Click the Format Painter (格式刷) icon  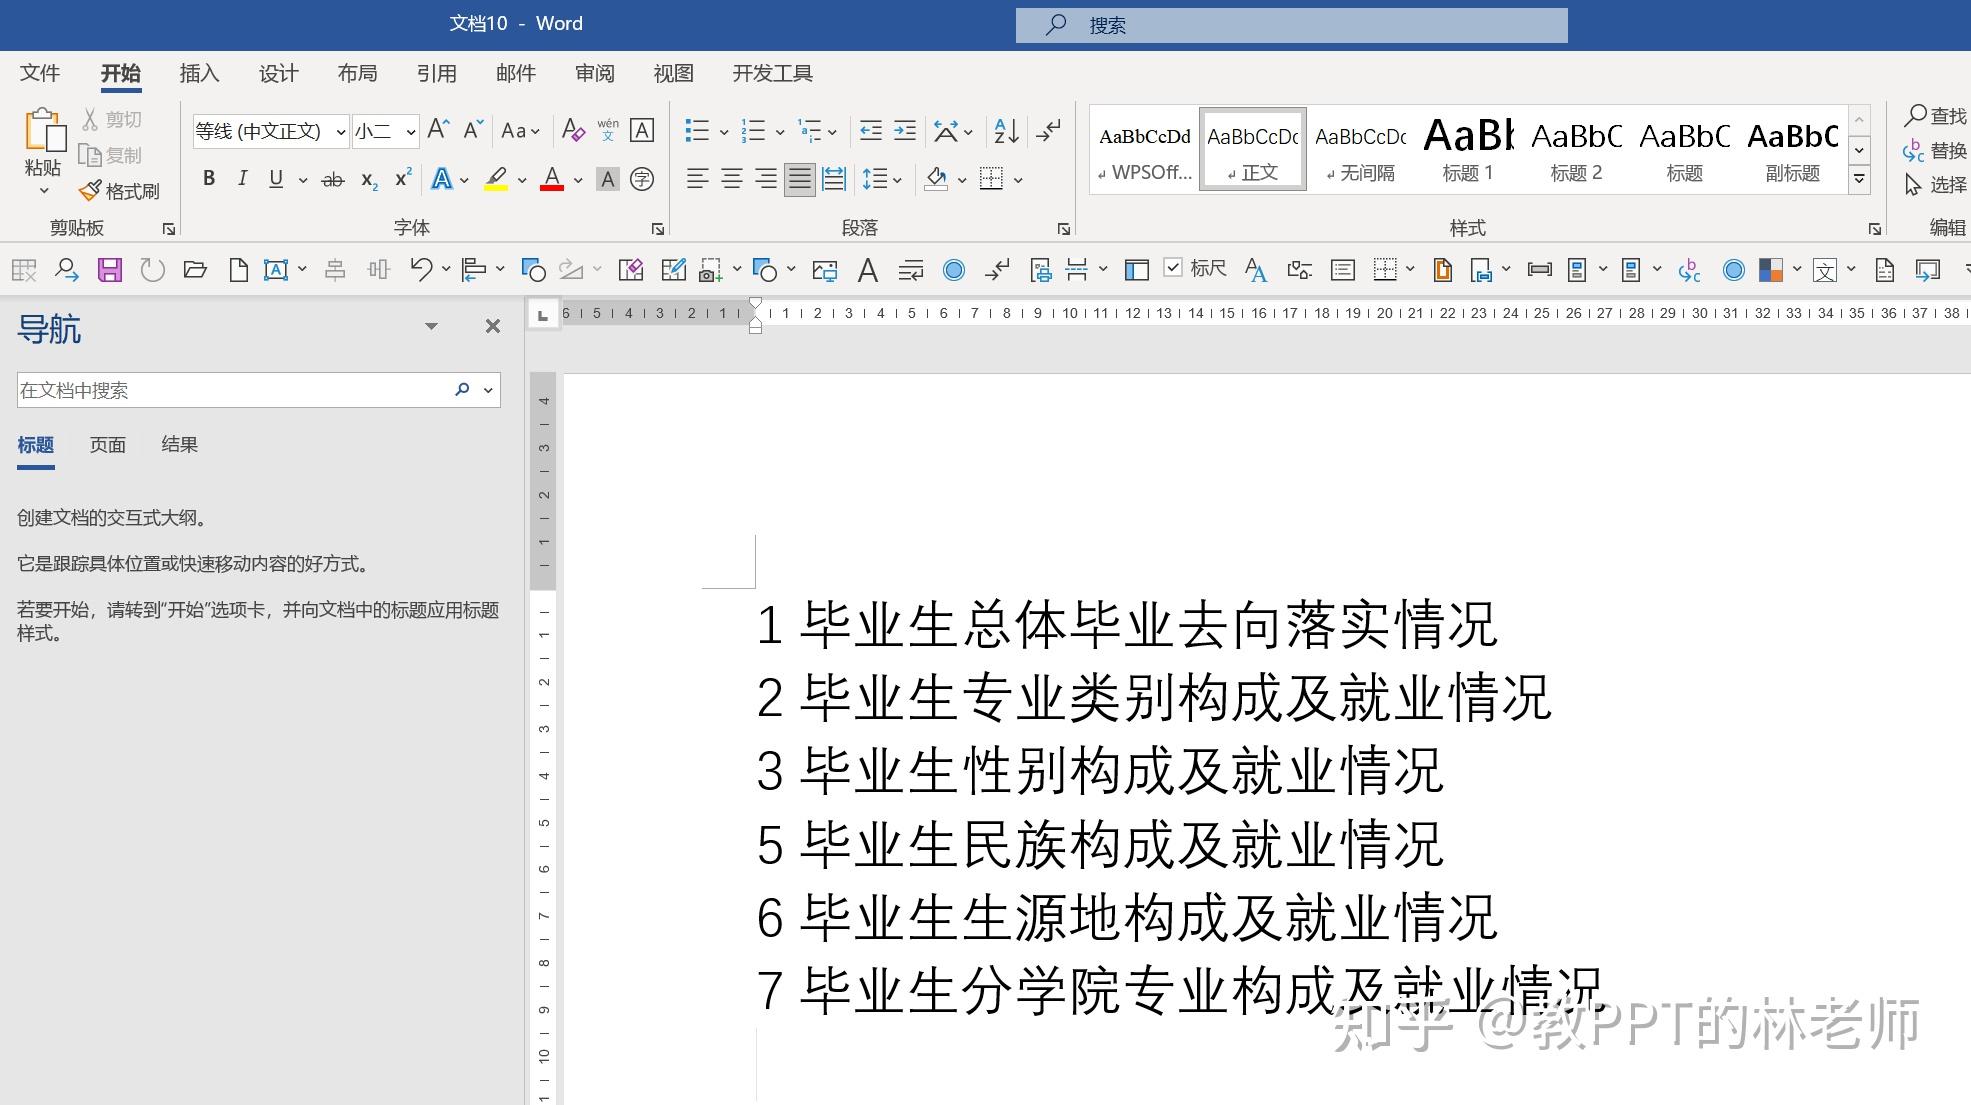click(x=90, y=190)
